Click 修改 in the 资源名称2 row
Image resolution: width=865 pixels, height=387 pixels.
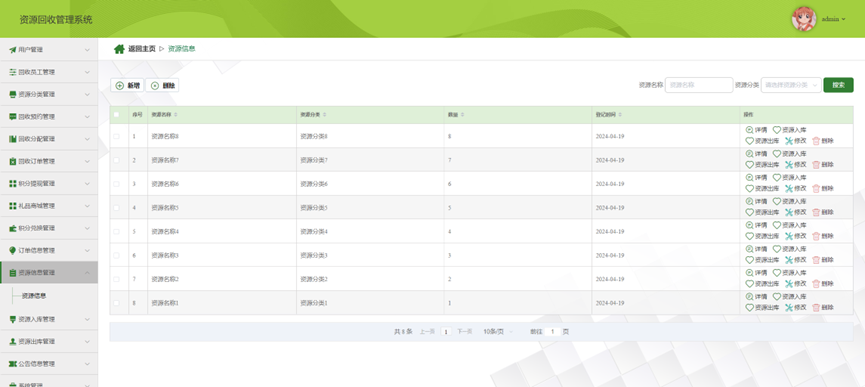click(x=795, y=283)
